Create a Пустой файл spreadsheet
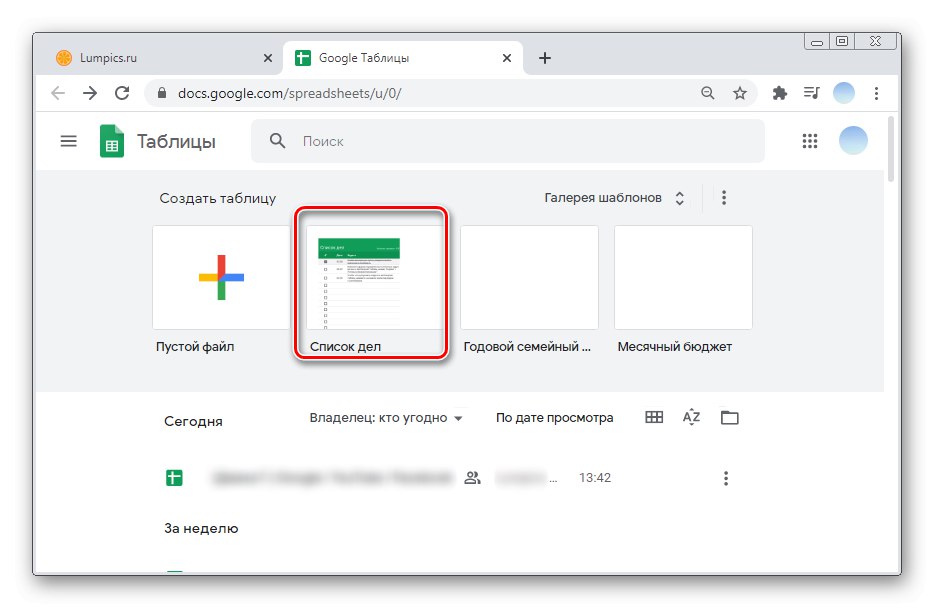Image resolution: width=934 pixels, height=608 pixels. tap(220, 277)
